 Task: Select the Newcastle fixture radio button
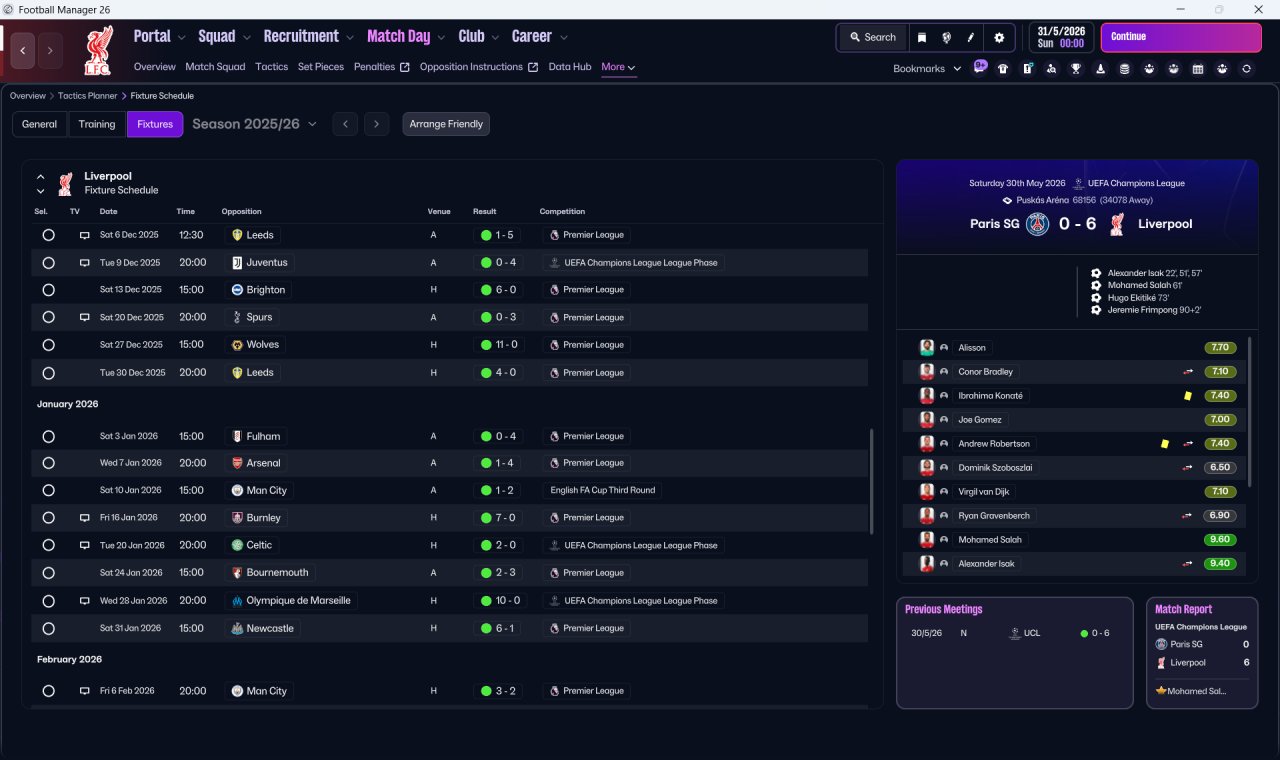point(48,628)
